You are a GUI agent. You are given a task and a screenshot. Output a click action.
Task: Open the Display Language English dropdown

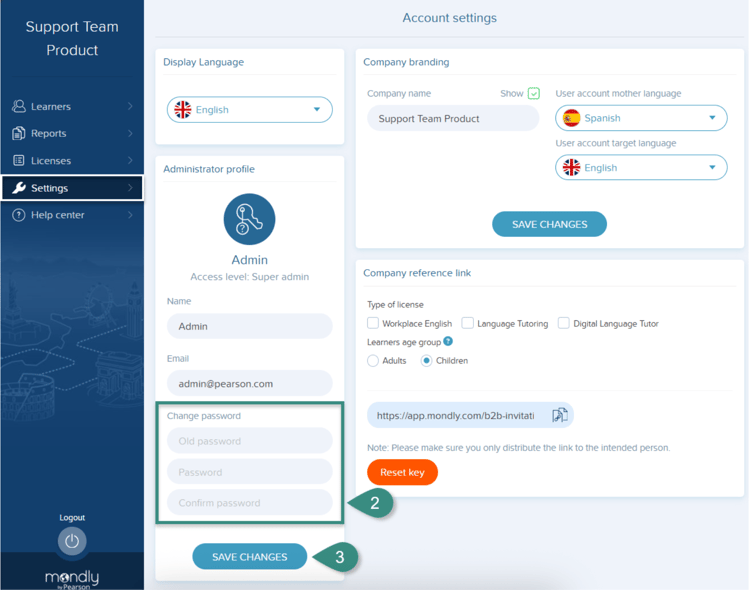point(249,110)
